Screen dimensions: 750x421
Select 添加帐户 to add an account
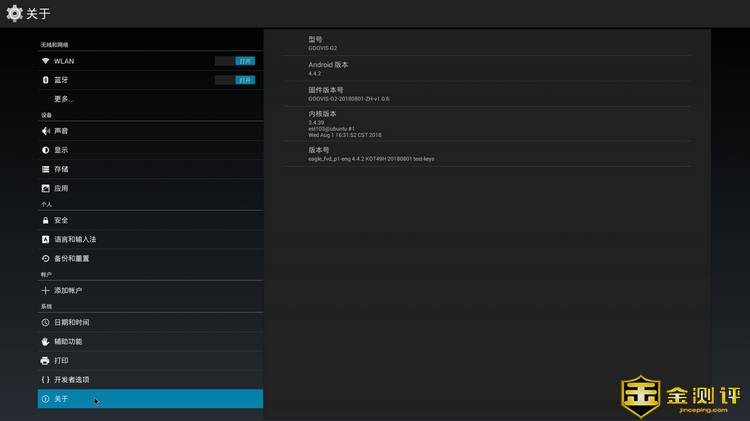click(x=68, y=290)
